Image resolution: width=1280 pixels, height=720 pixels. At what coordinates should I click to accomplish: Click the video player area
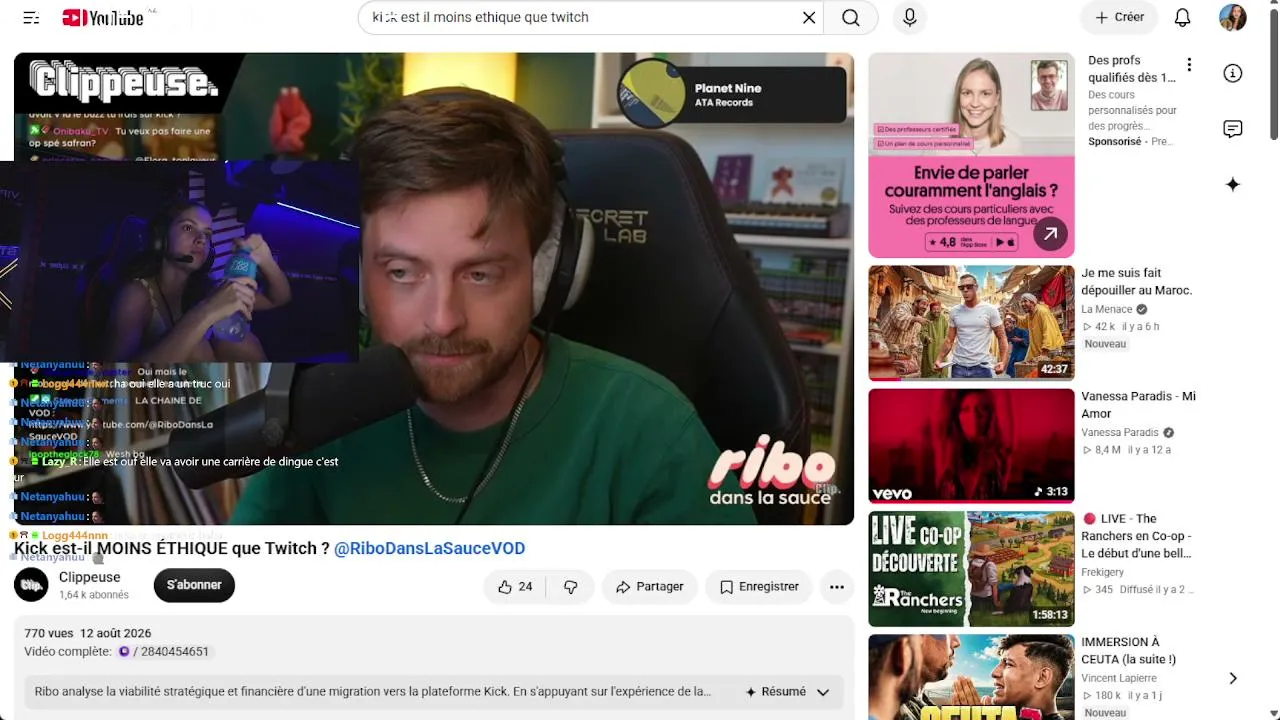pyautogui.click(x=434, y=288)
